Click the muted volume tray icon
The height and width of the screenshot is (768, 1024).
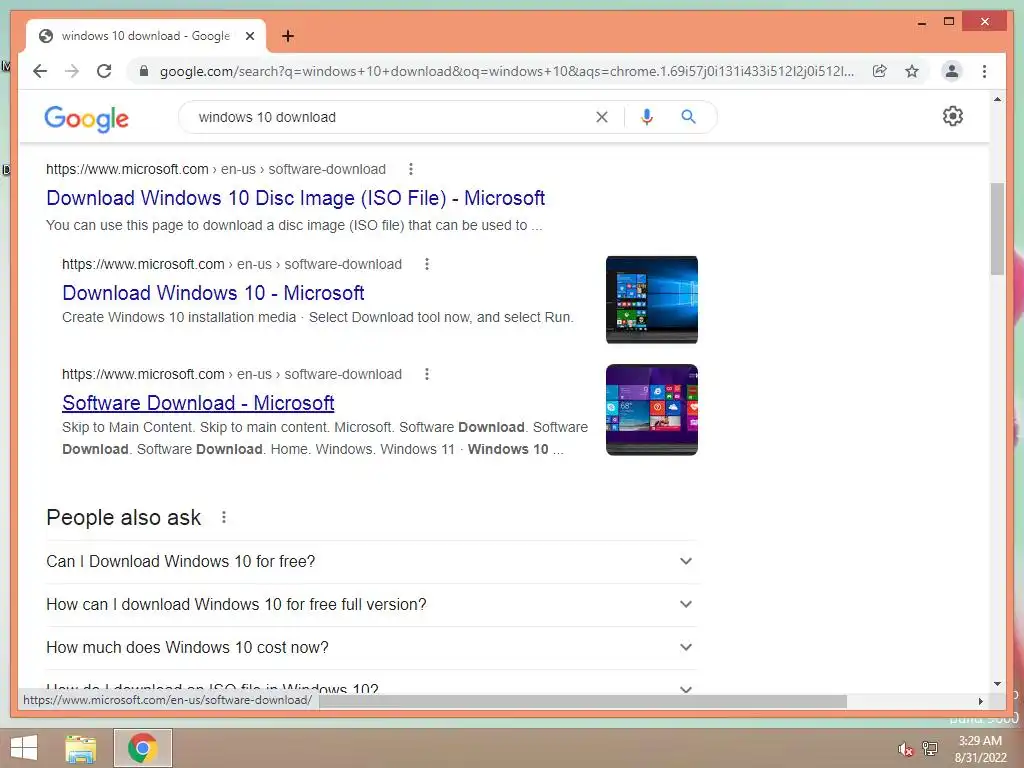905,749
